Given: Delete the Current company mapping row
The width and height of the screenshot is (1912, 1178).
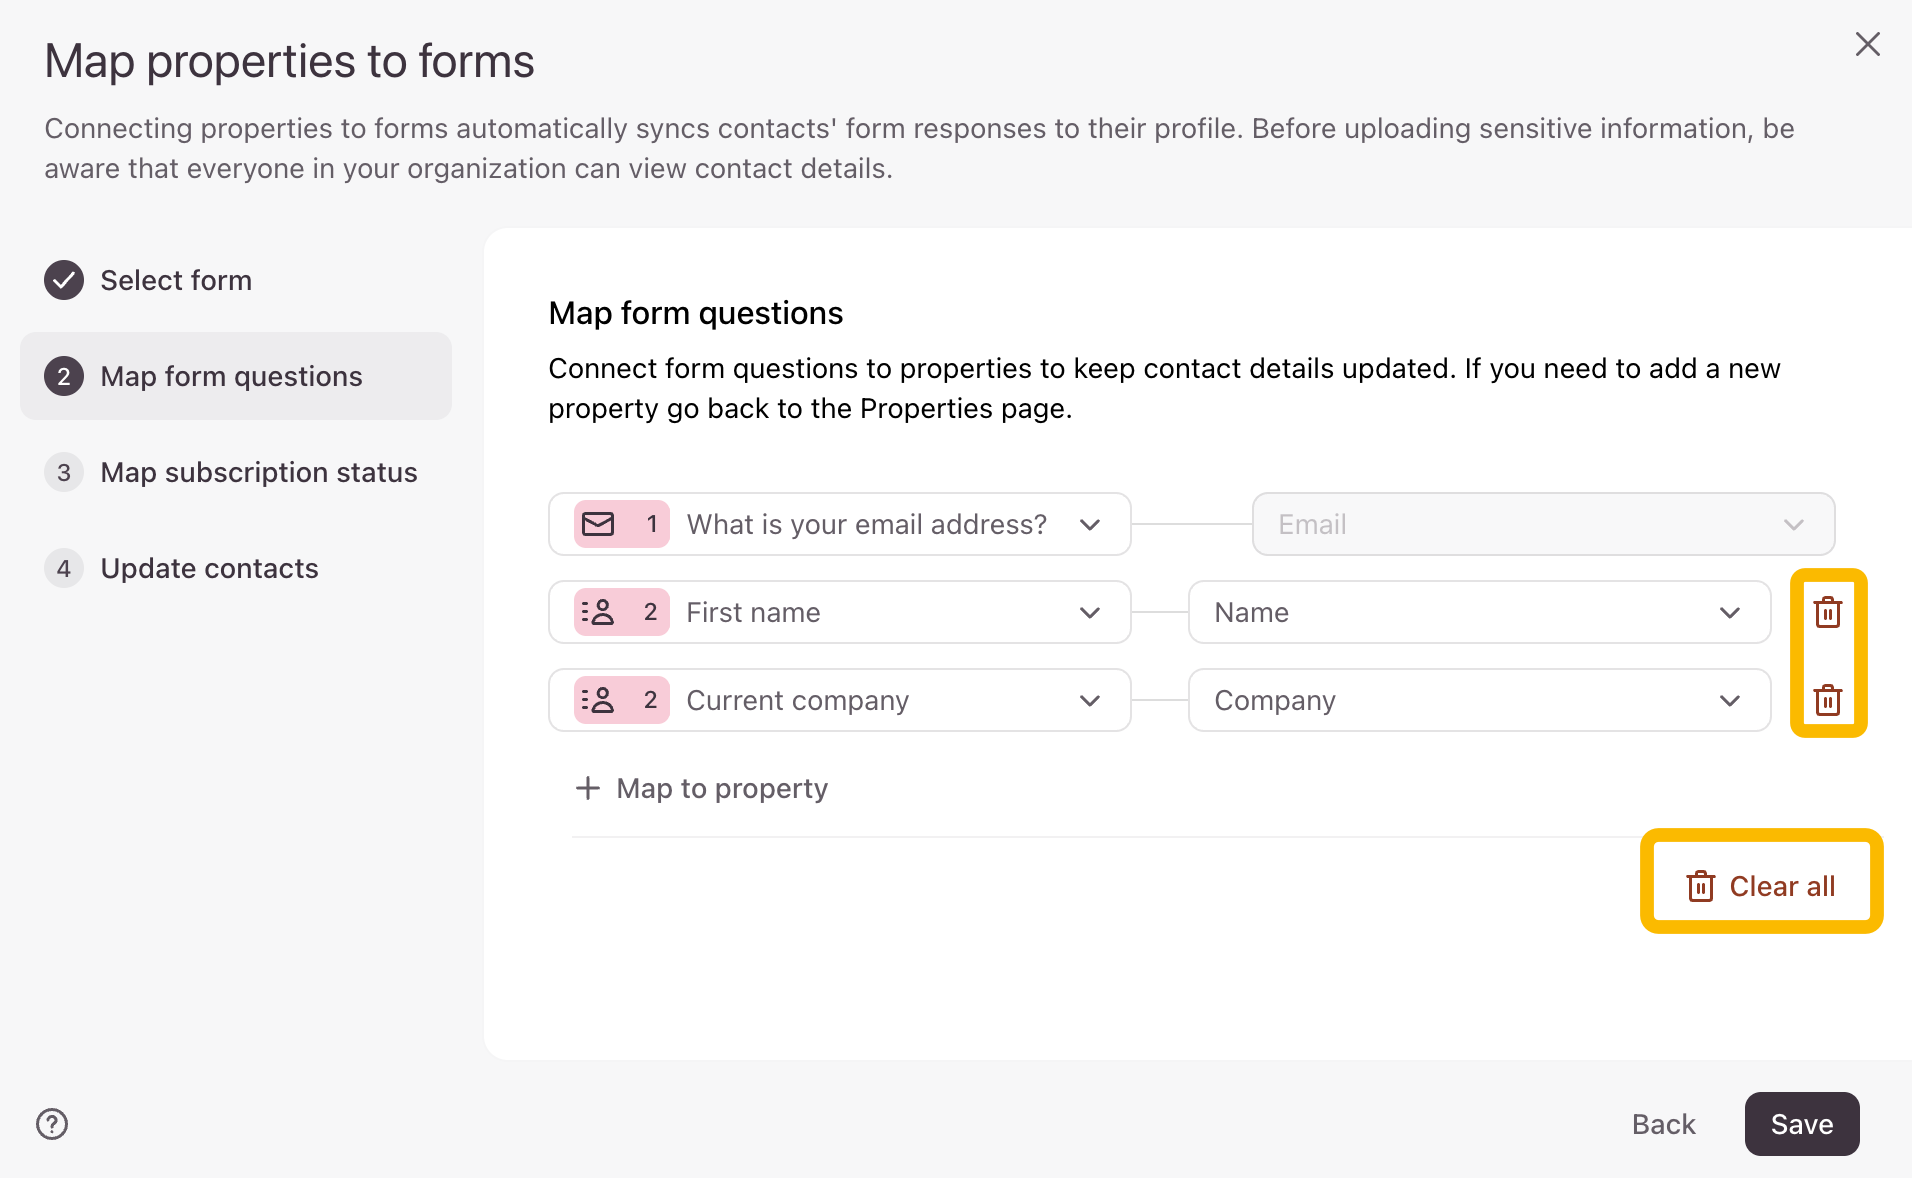Looking at the screenshot, I should click(1827, 700).
